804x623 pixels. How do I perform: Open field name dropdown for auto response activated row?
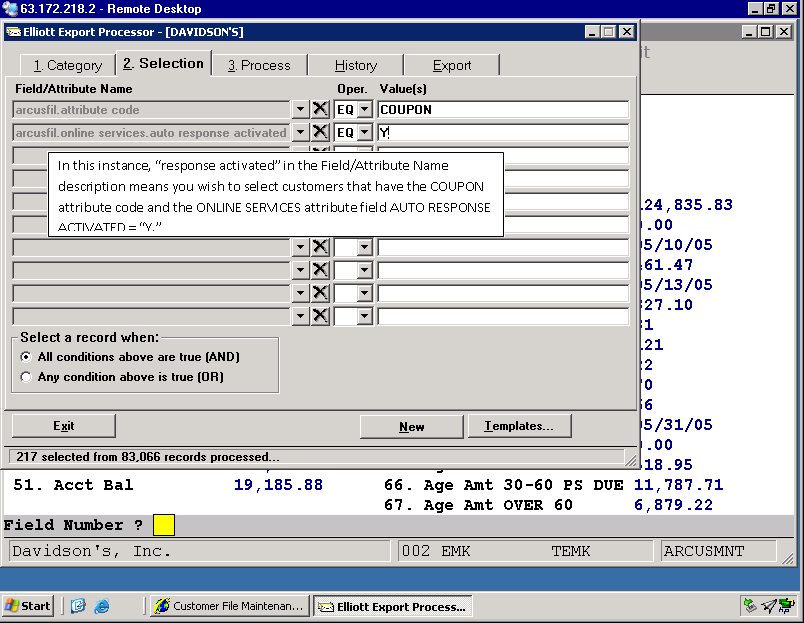(x=300, y=132)
